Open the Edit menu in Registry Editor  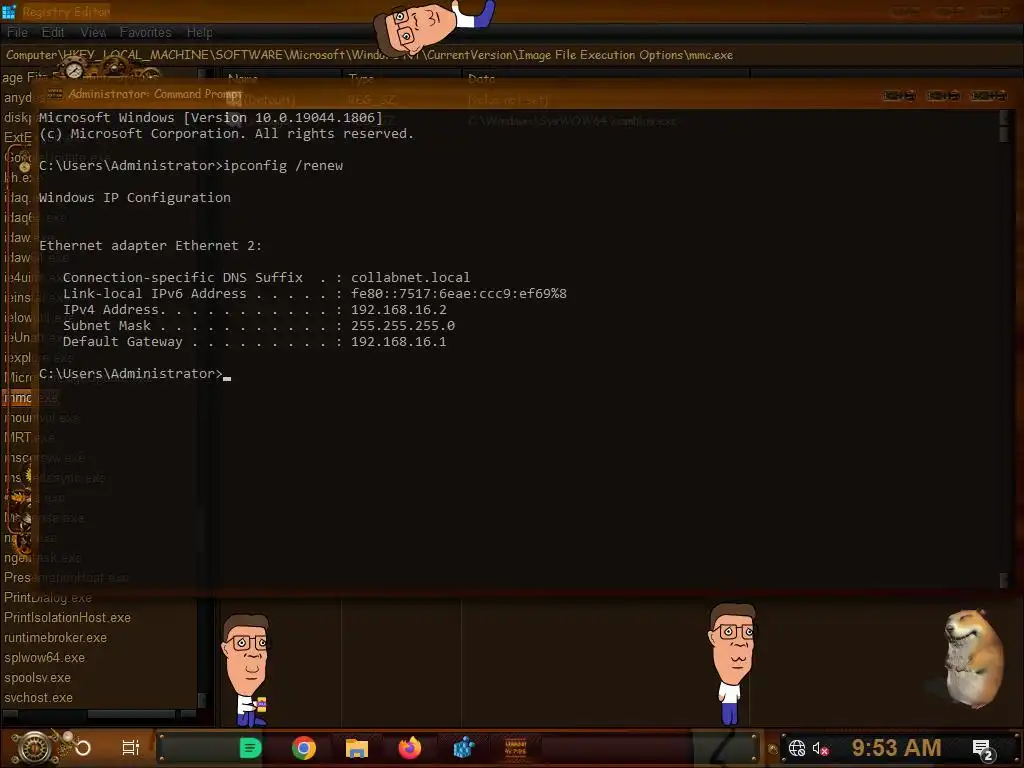(53, 32)
